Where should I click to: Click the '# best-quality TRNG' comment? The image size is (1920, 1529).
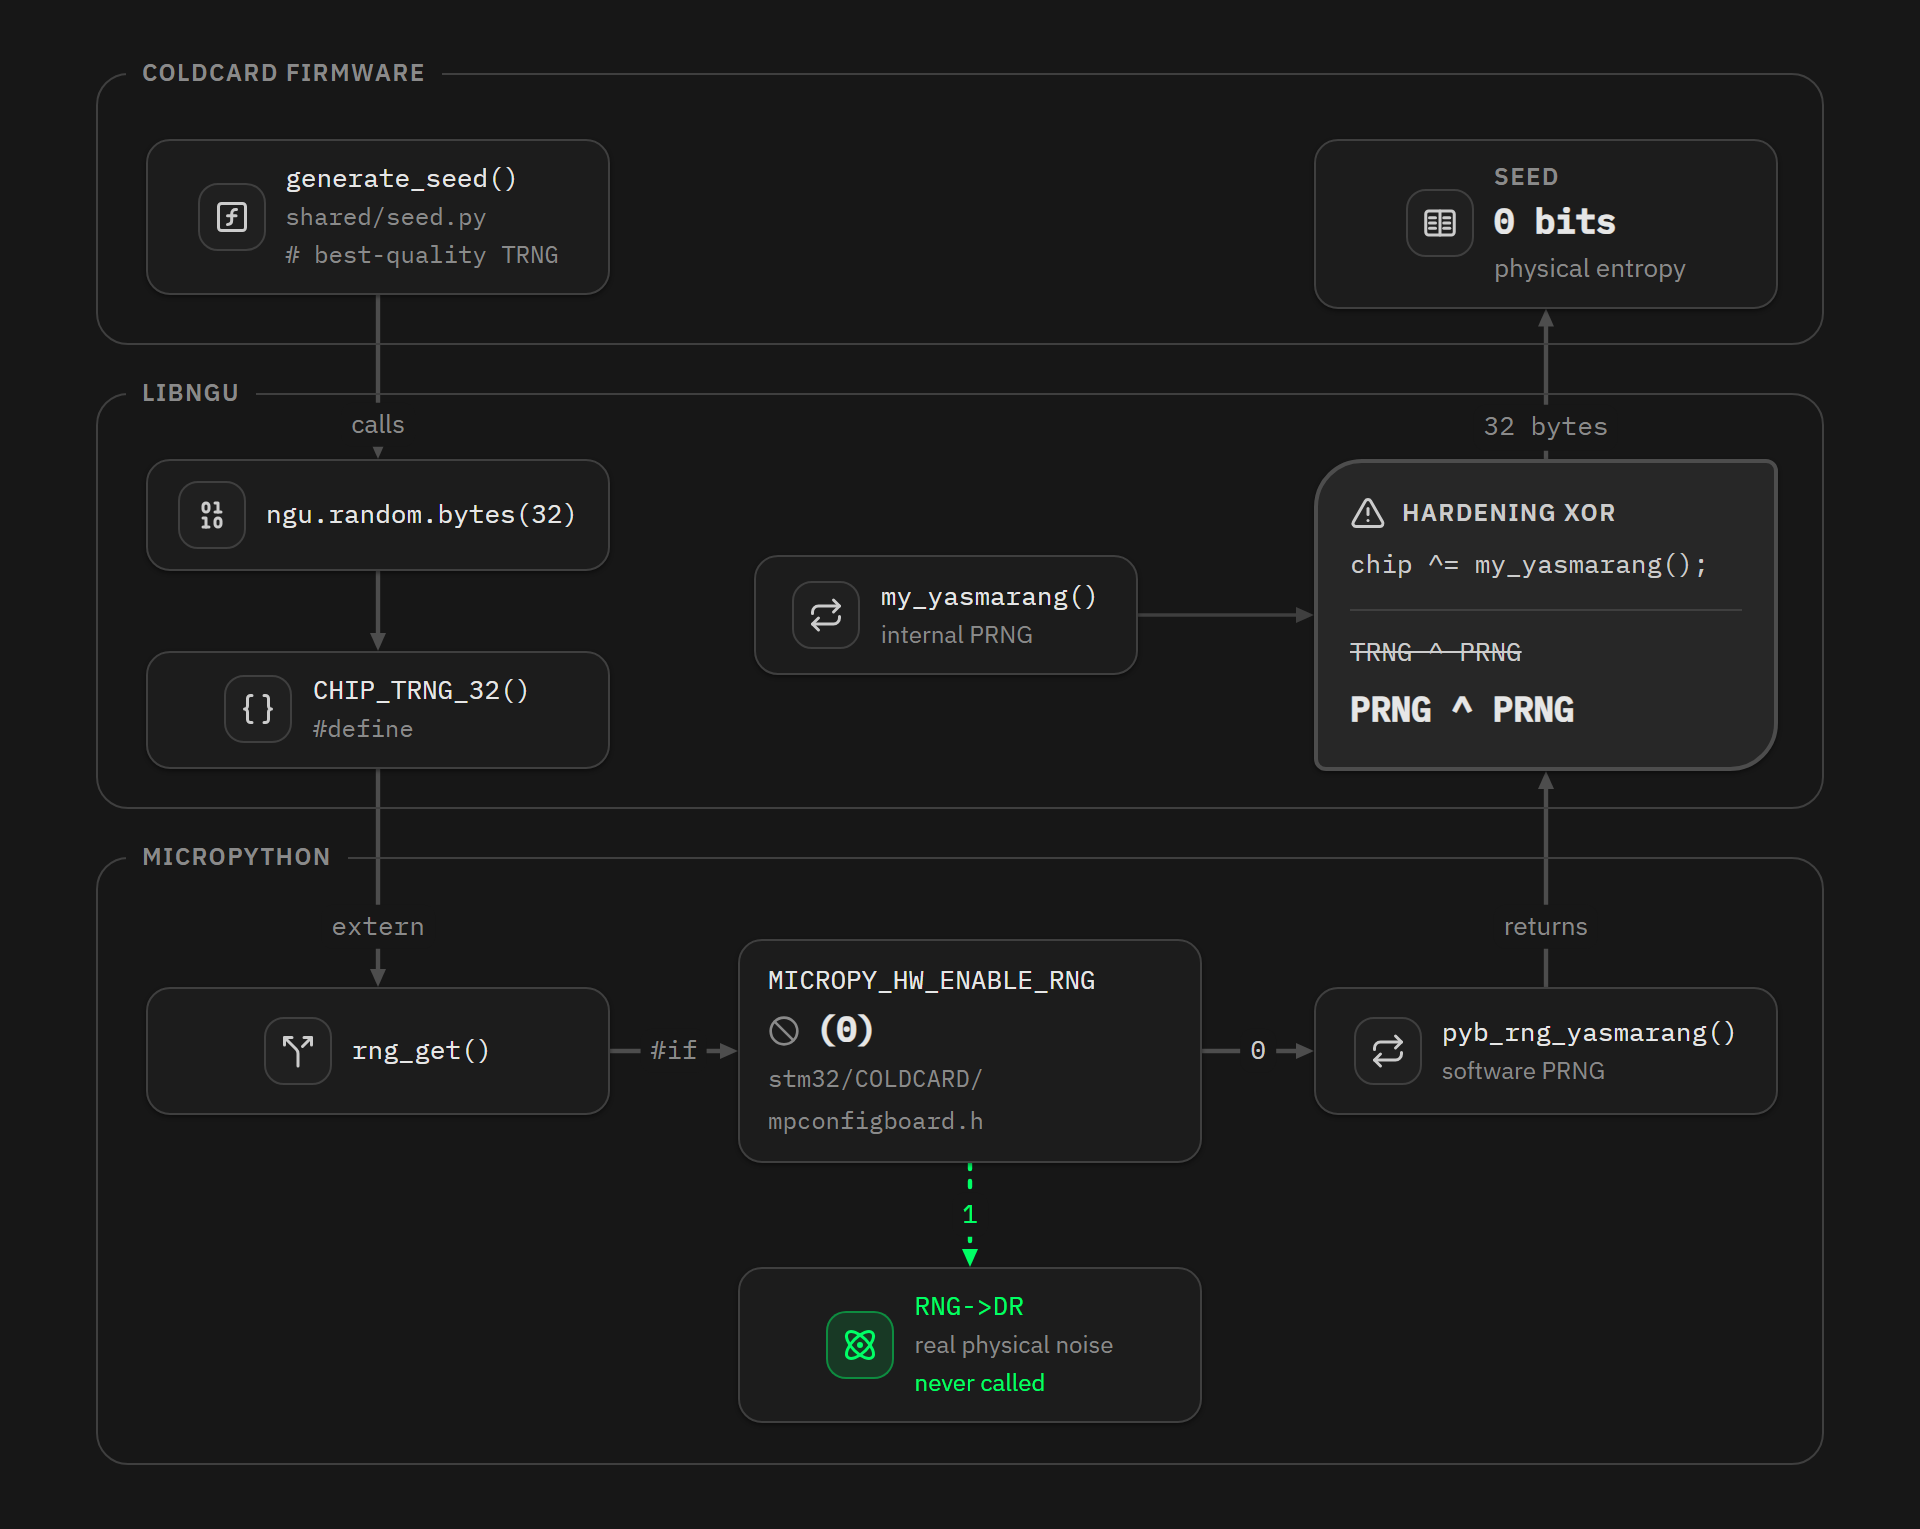422,255
